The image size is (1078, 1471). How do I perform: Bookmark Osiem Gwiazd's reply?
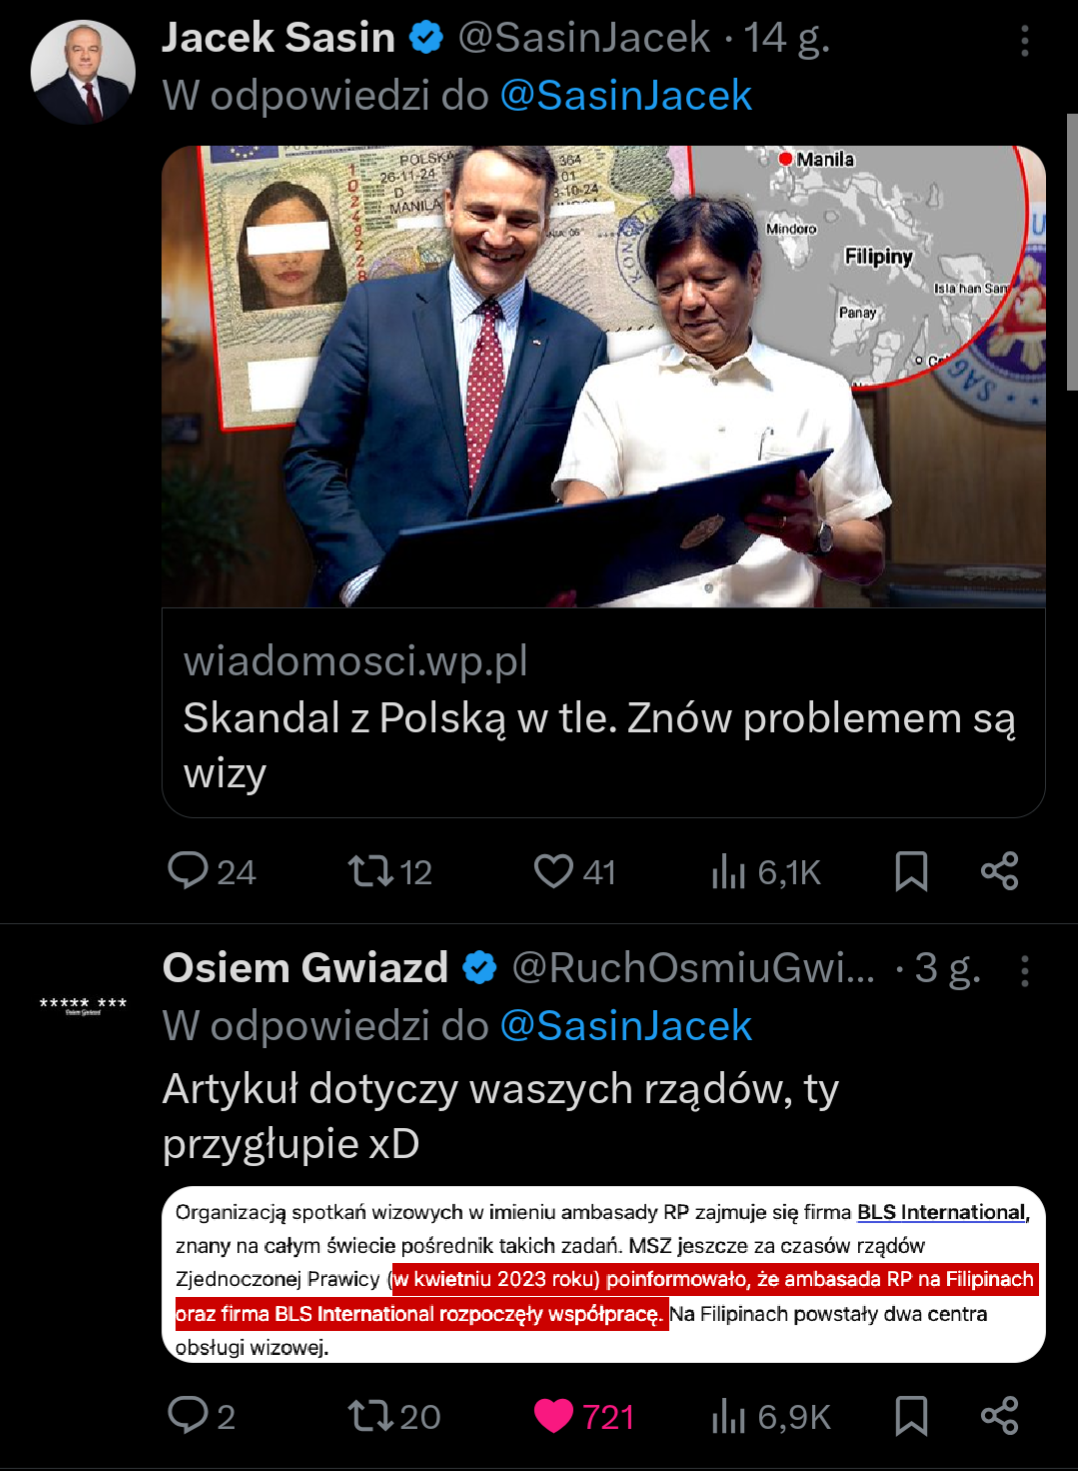[x=911, y=1416]
